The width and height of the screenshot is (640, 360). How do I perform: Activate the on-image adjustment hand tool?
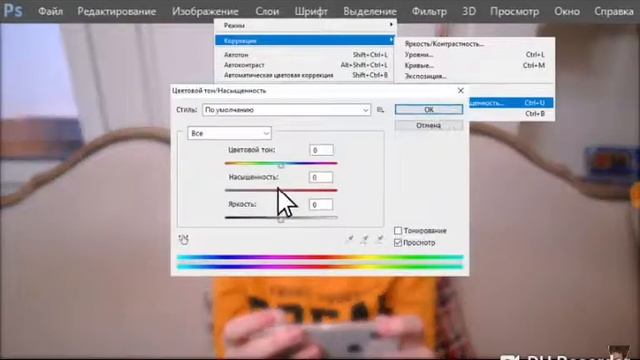tap(184, 240)
